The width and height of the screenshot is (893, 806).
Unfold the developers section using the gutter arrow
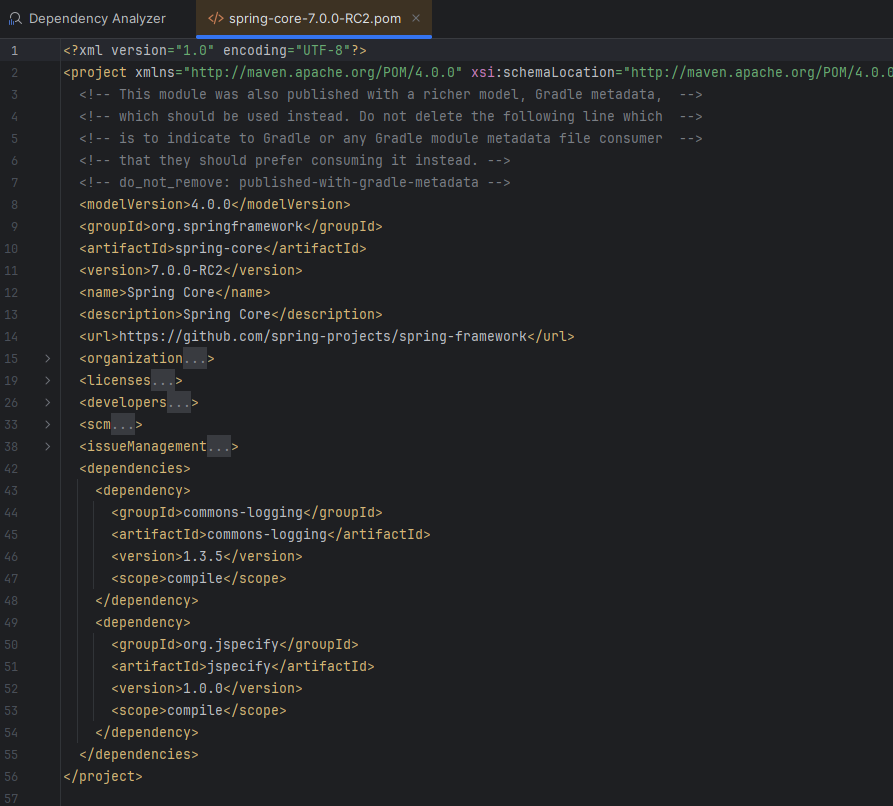point(47,402)
